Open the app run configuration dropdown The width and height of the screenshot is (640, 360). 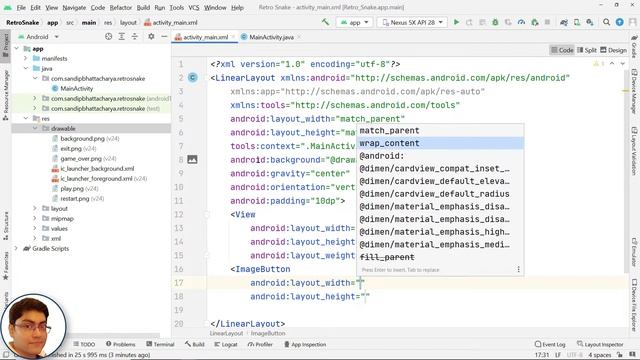point(354,22)
